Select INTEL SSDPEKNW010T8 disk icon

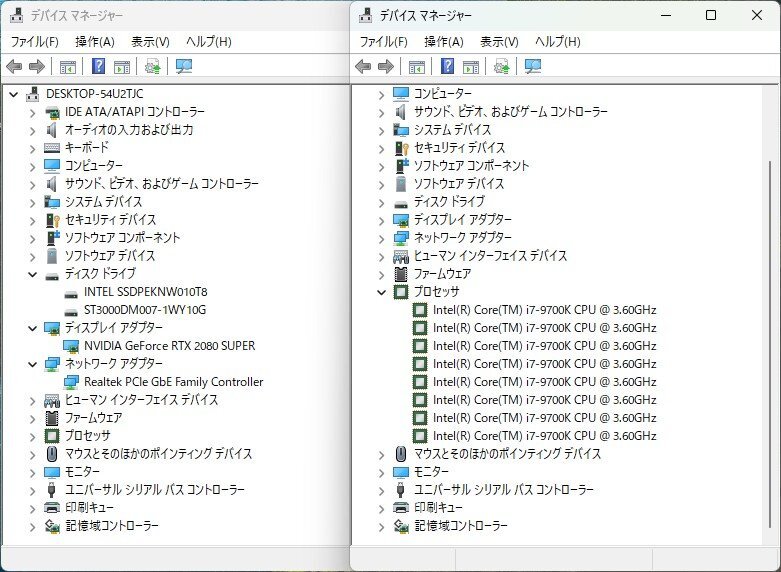[x=71, y=292]
